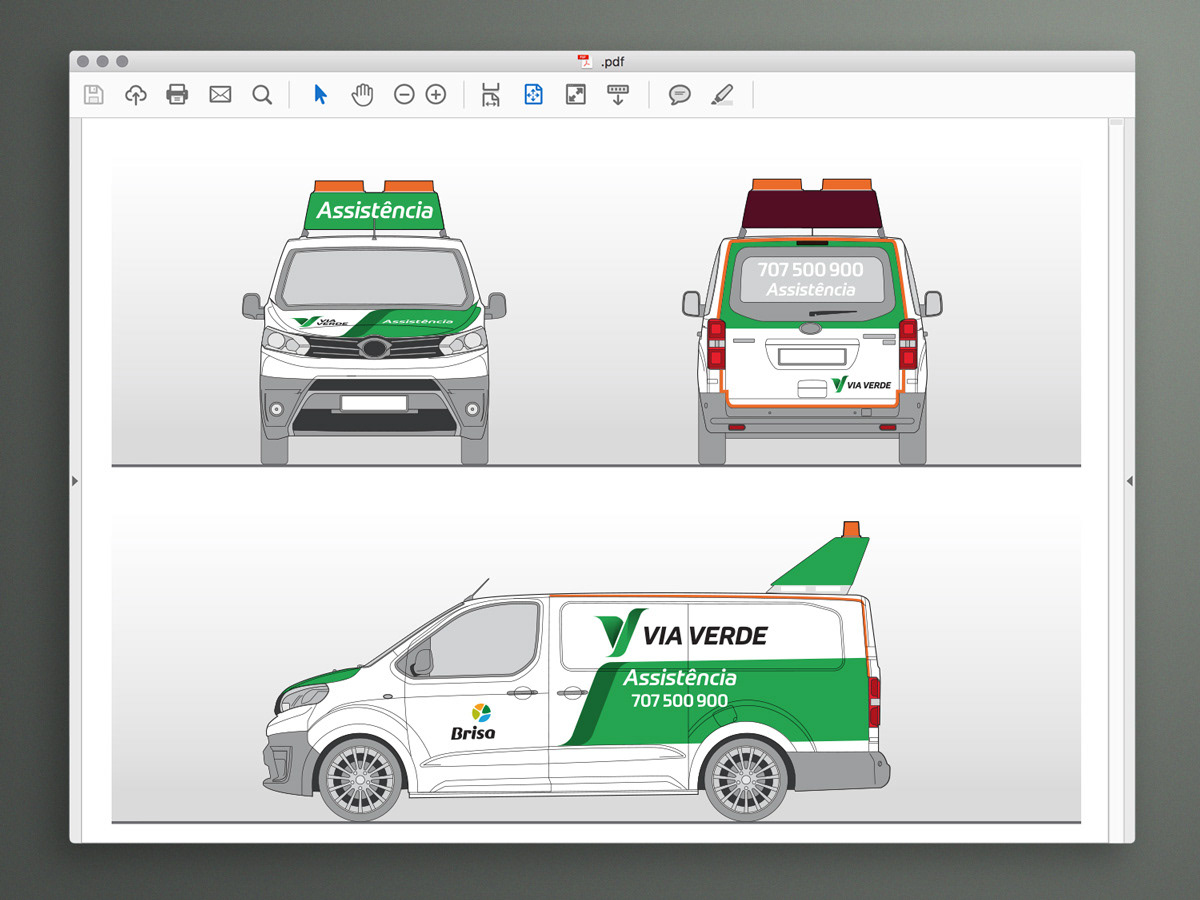Expand the left navigation pane arrow
Screen dimensions: 1200x900
pos(75,481)
